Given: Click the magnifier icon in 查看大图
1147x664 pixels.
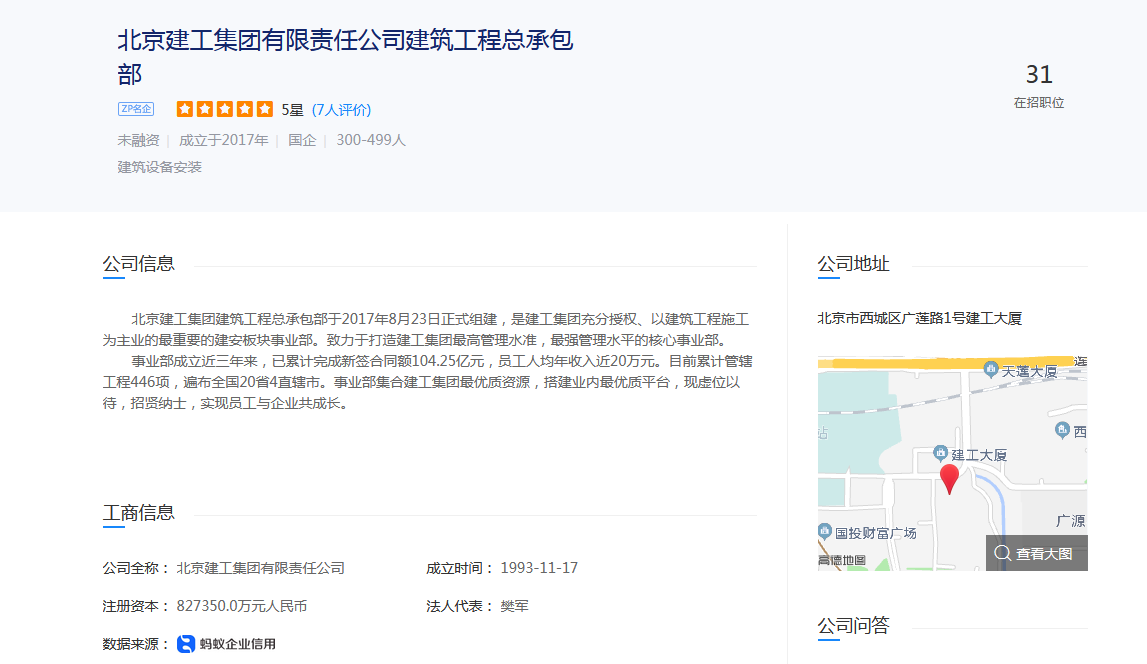Looking at the screenshot, I should point(1003,554).
